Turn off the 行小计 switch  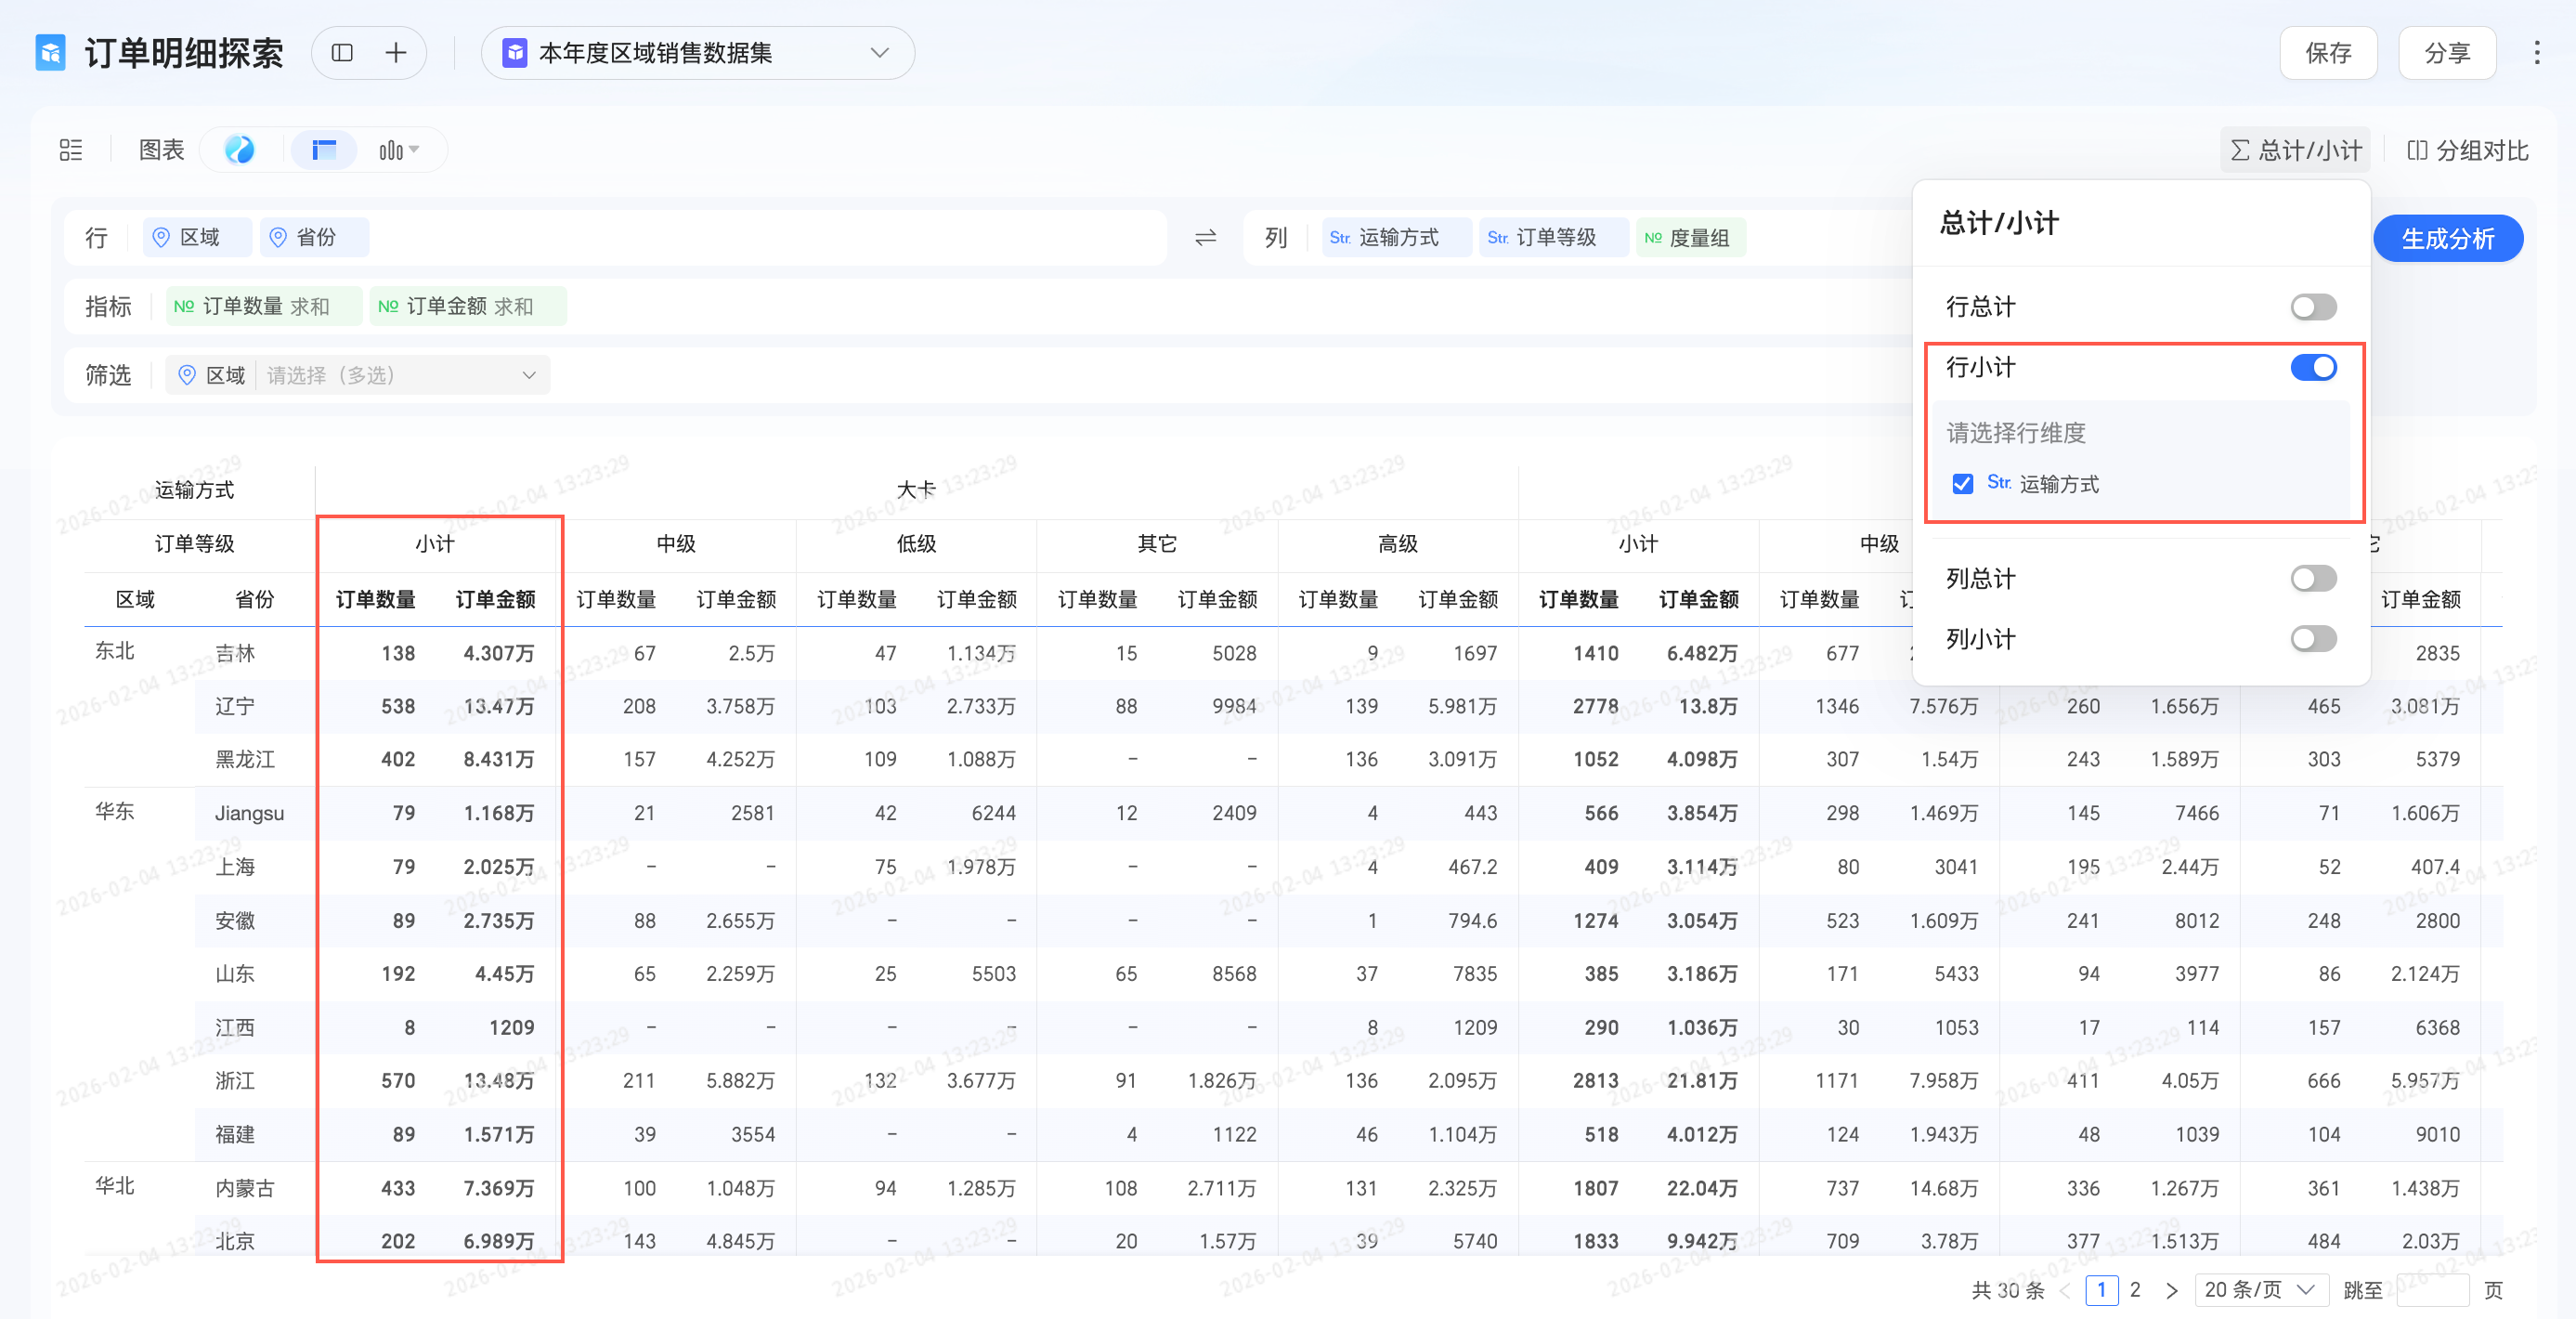point(2313,368)
